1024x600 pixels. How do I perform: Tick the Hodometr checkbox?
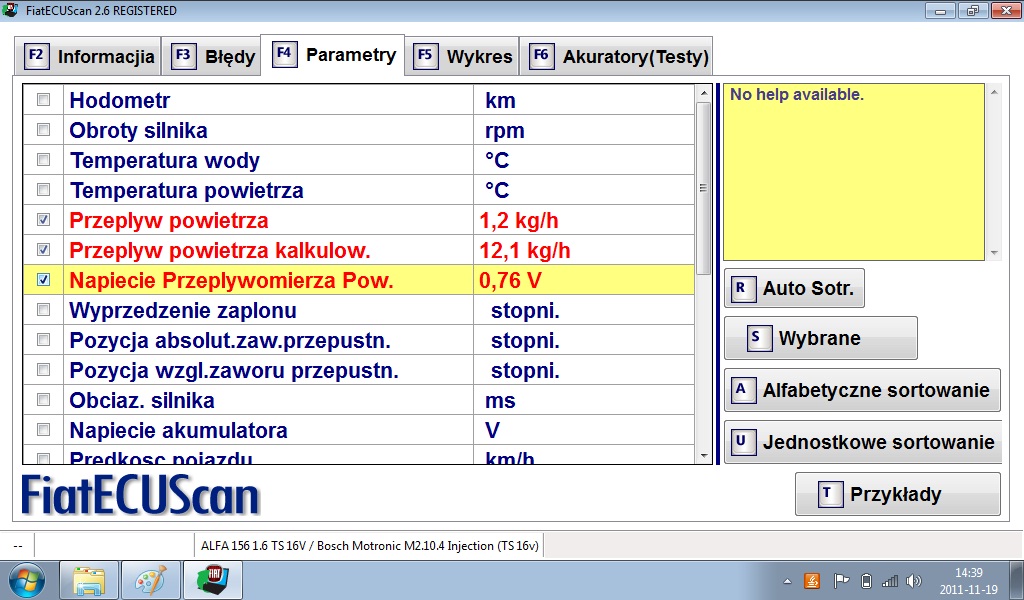coord(44,100)
